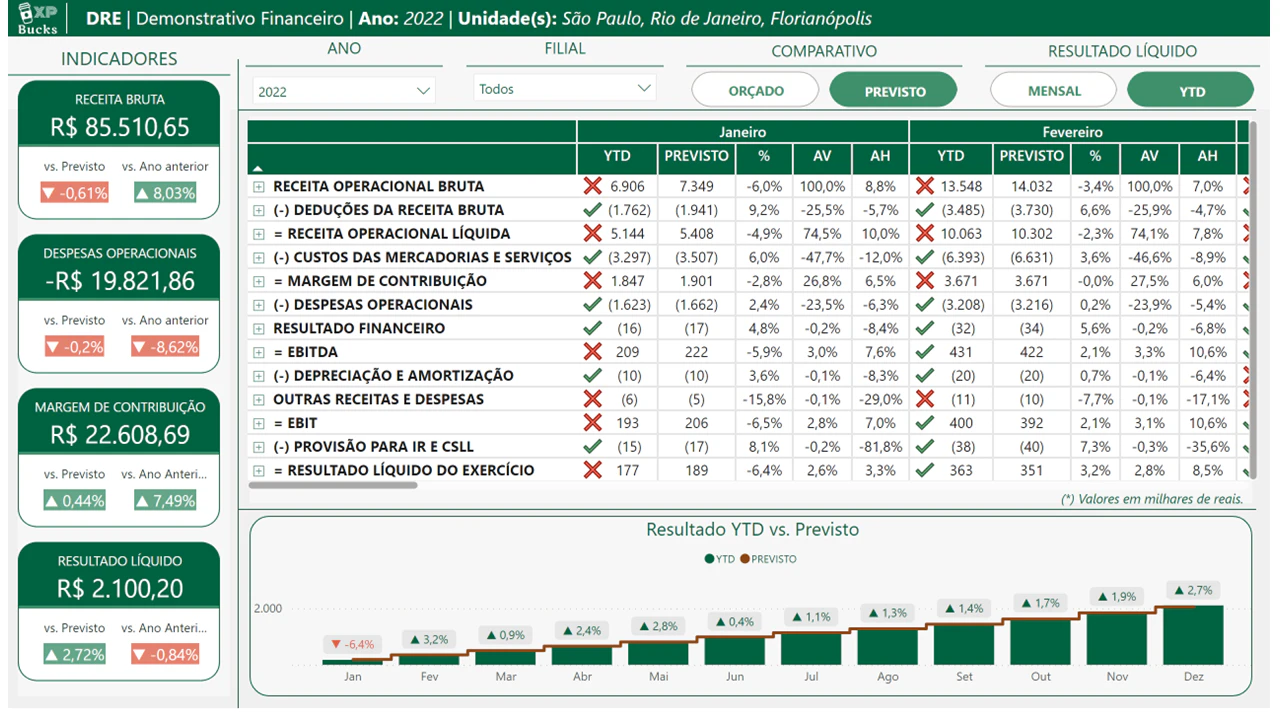Expand the DESPESAS OPERACIONAIS row
Screen dimensions: 1280x720
coord(259,304)
